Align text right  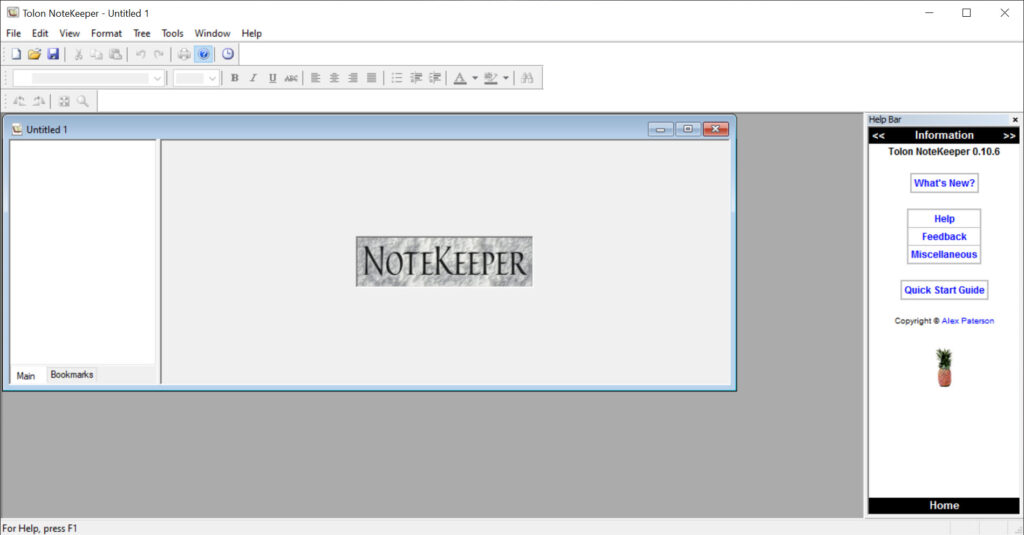point(353,78)
